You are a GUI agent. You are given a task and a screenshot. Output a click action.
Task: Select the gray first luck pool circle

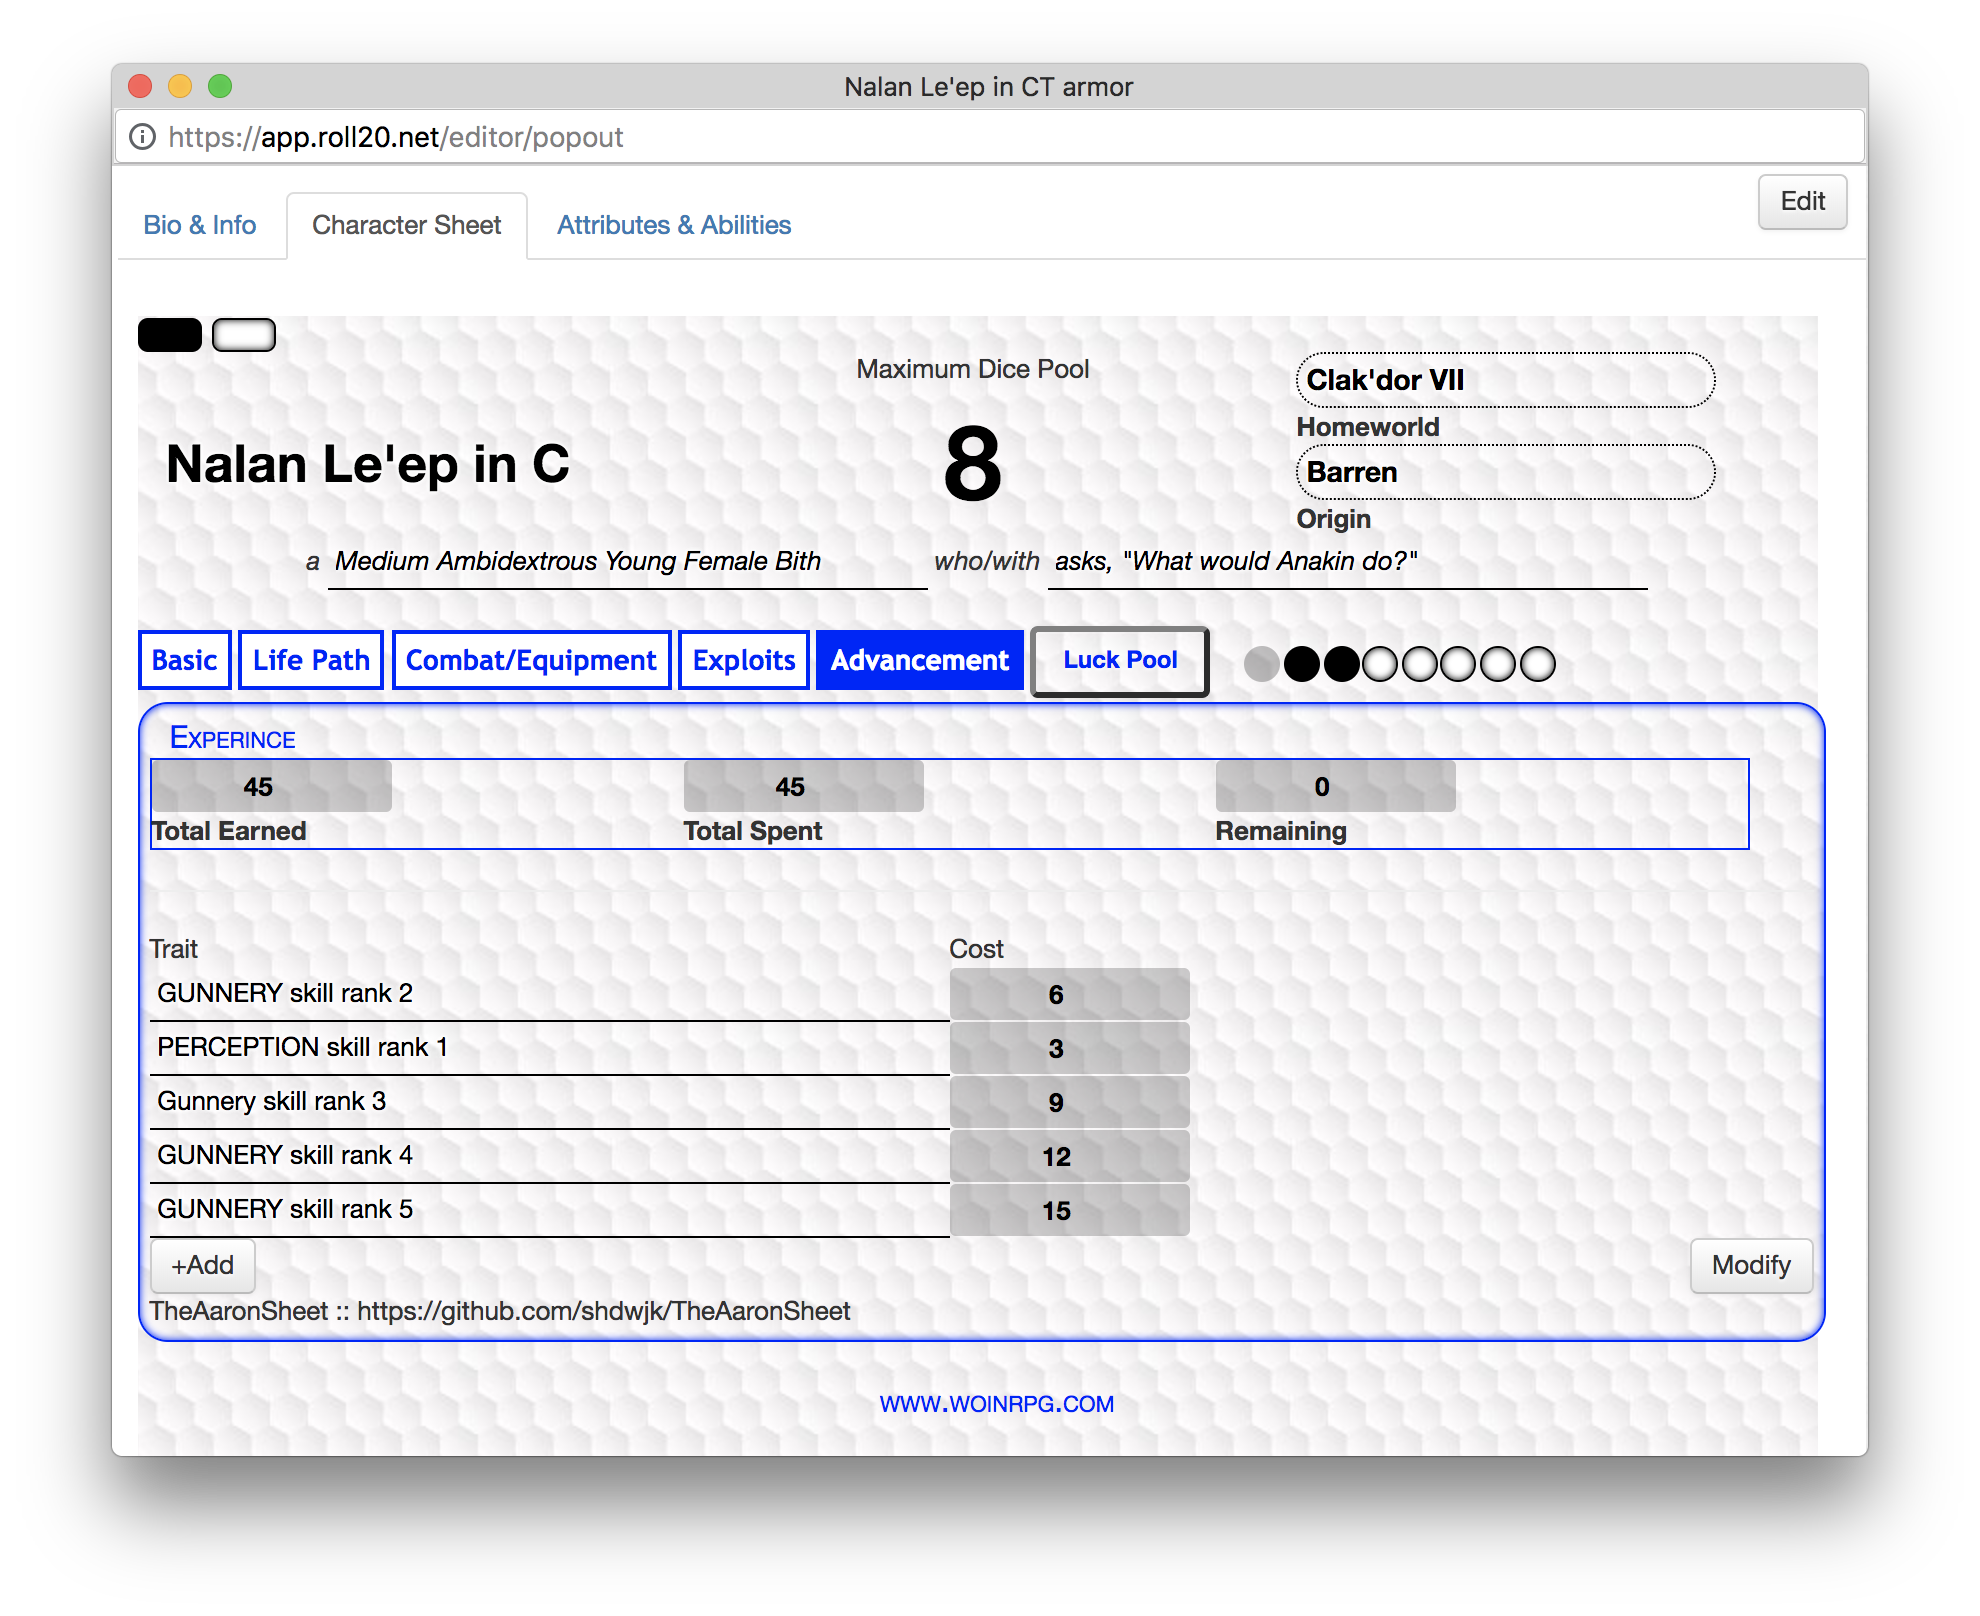coord(1262,664)
